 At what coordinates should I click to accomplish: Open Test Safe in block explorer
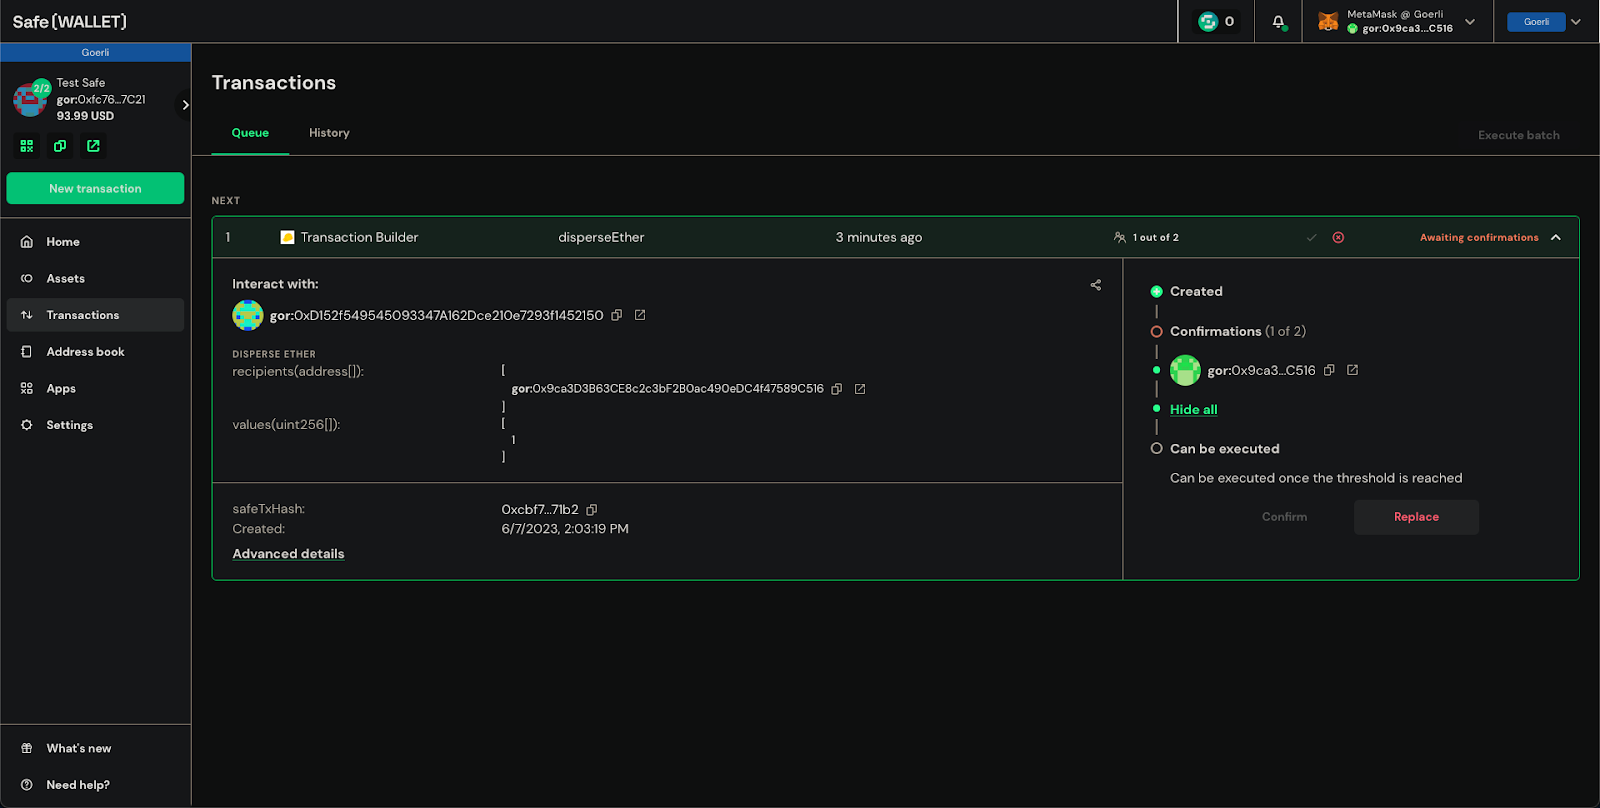(x=93, y=146)
